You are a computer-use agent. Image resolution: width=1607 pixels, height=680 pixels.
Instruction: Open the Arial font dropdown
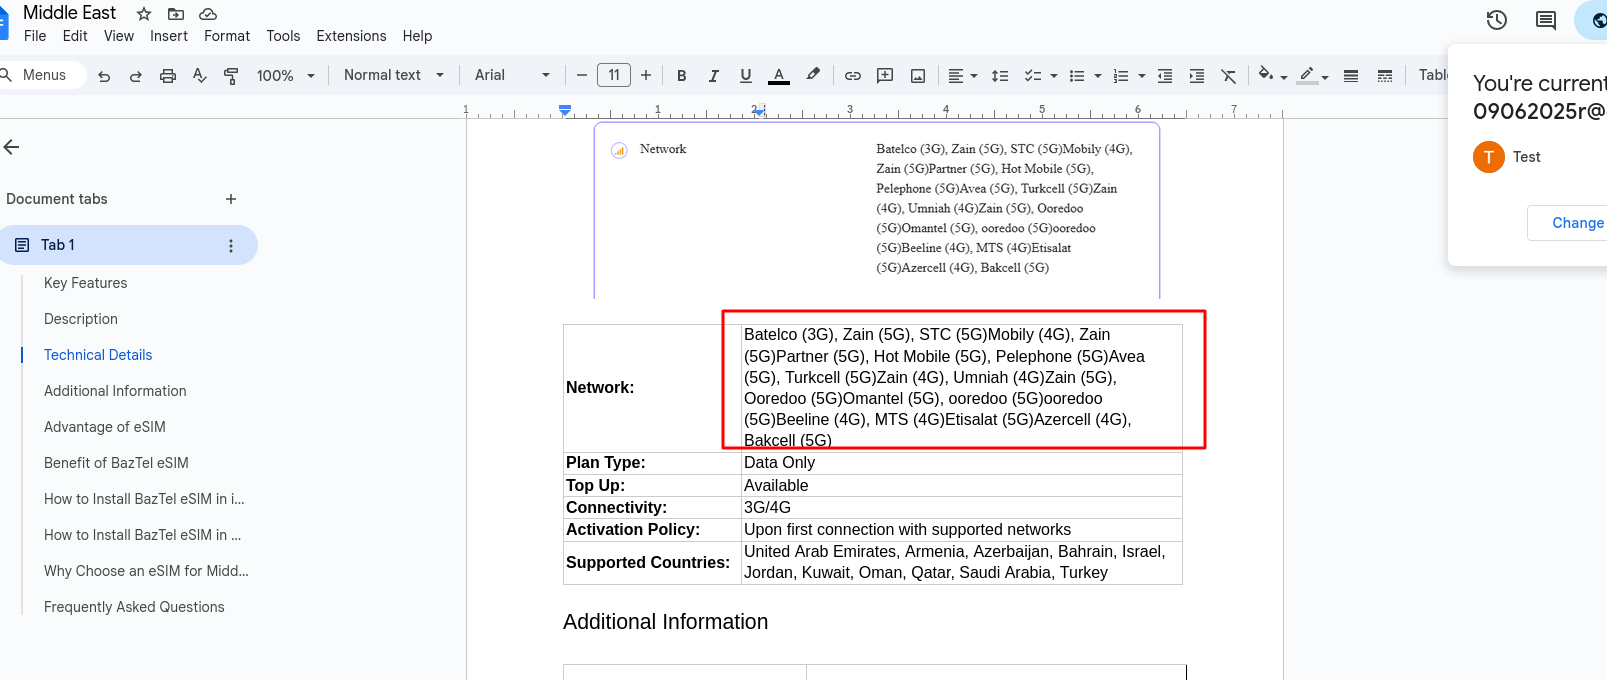point(513,75)
